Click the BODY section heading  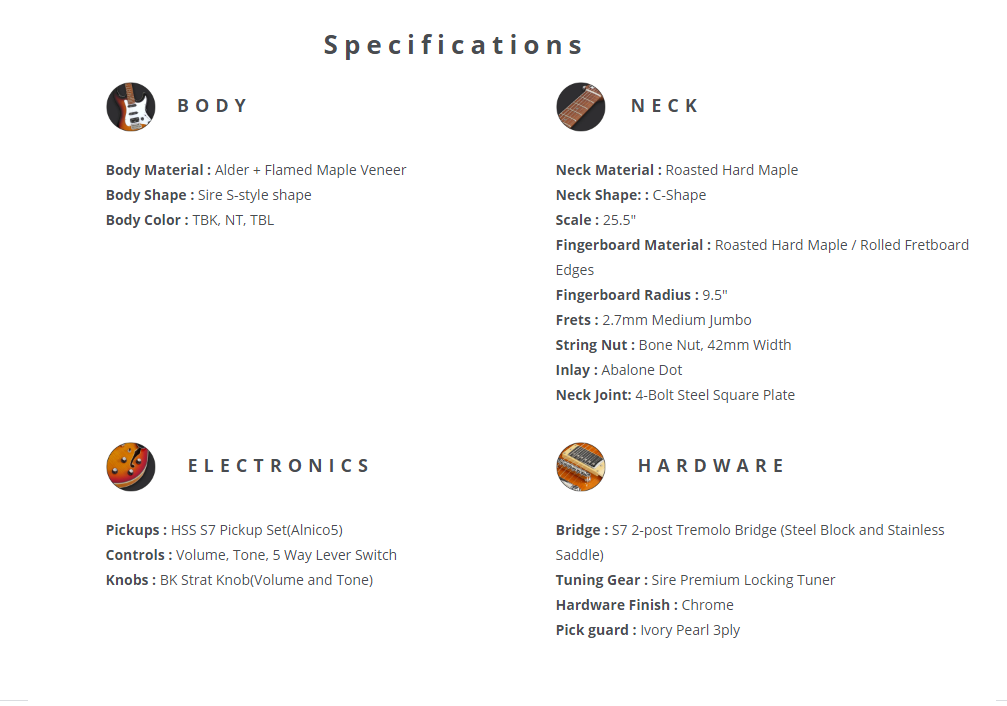pyautogui.click(x=213, y=106)
